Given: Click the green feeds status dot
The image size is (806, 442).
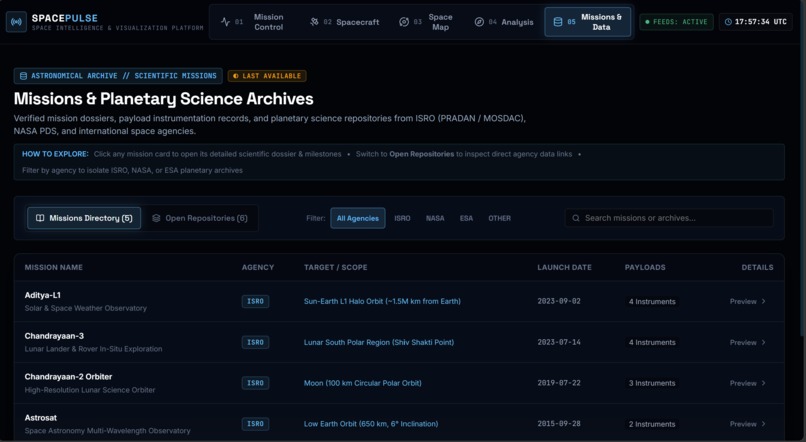Looking at the screenshot, I should (647, 22).
